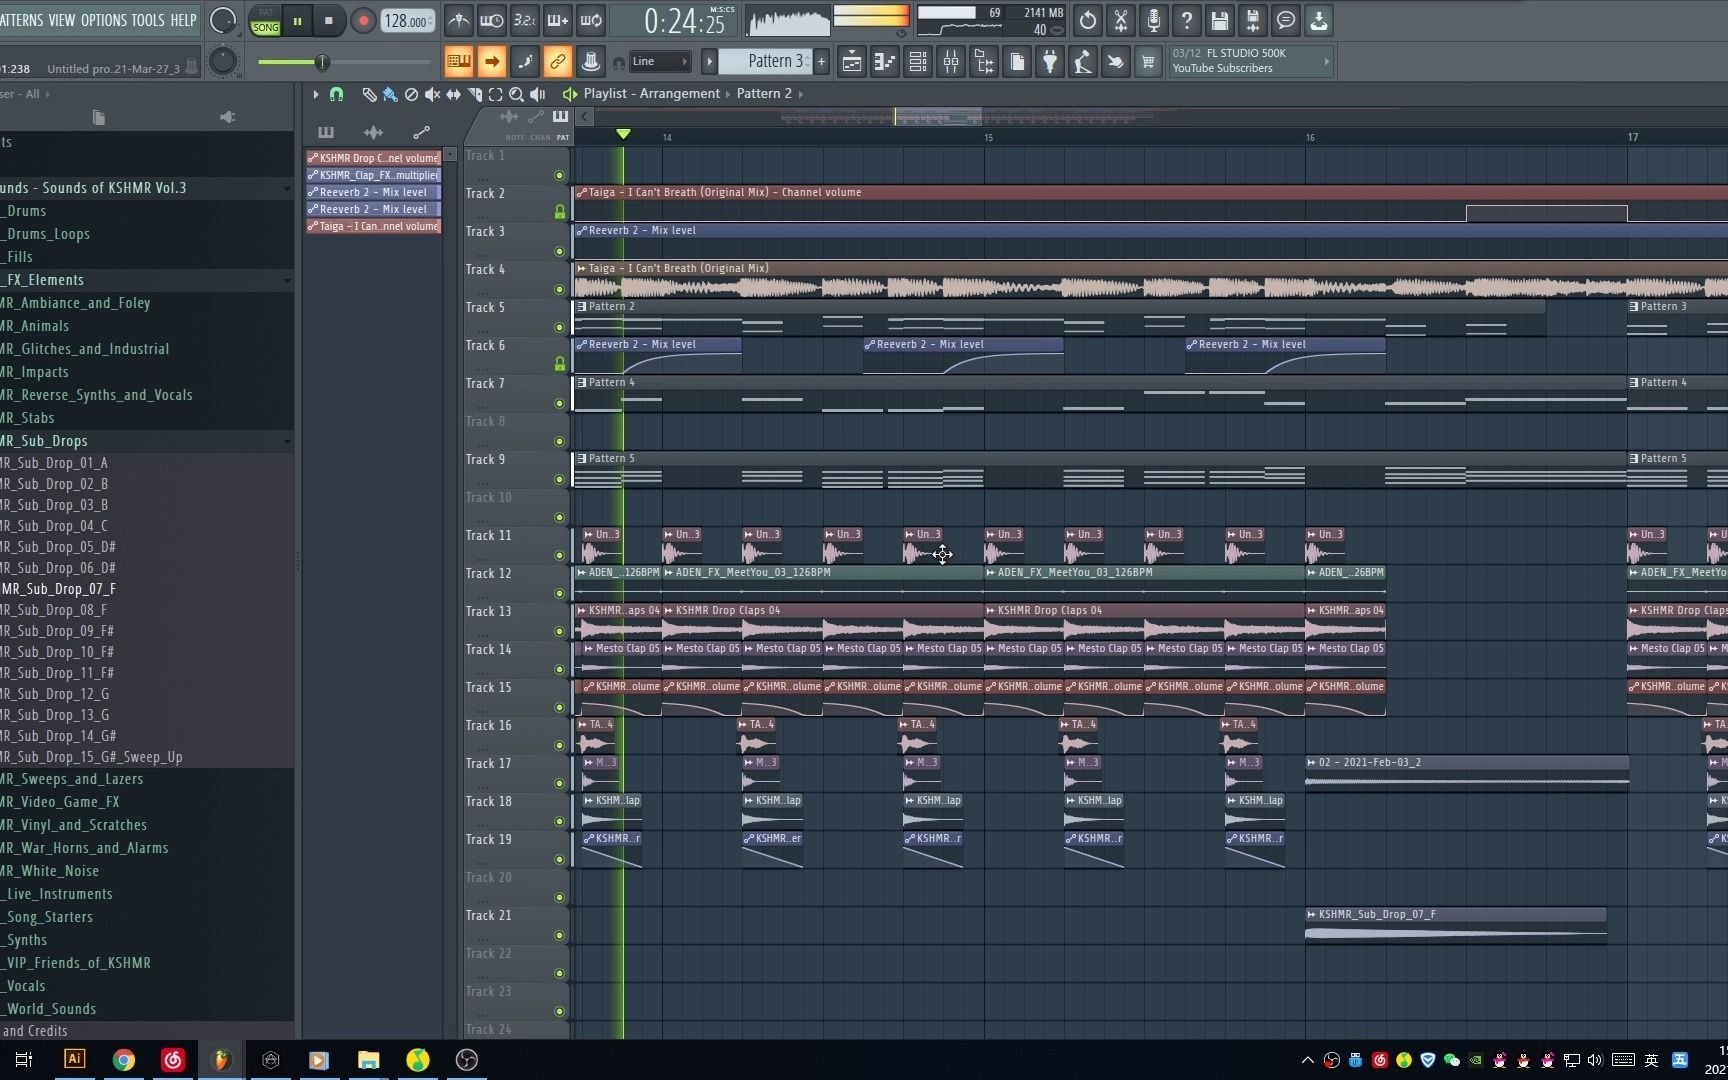Toggle the Playlist snap magnet
Viewport: 1728px width, 1080px height.
tap(336, 94)
